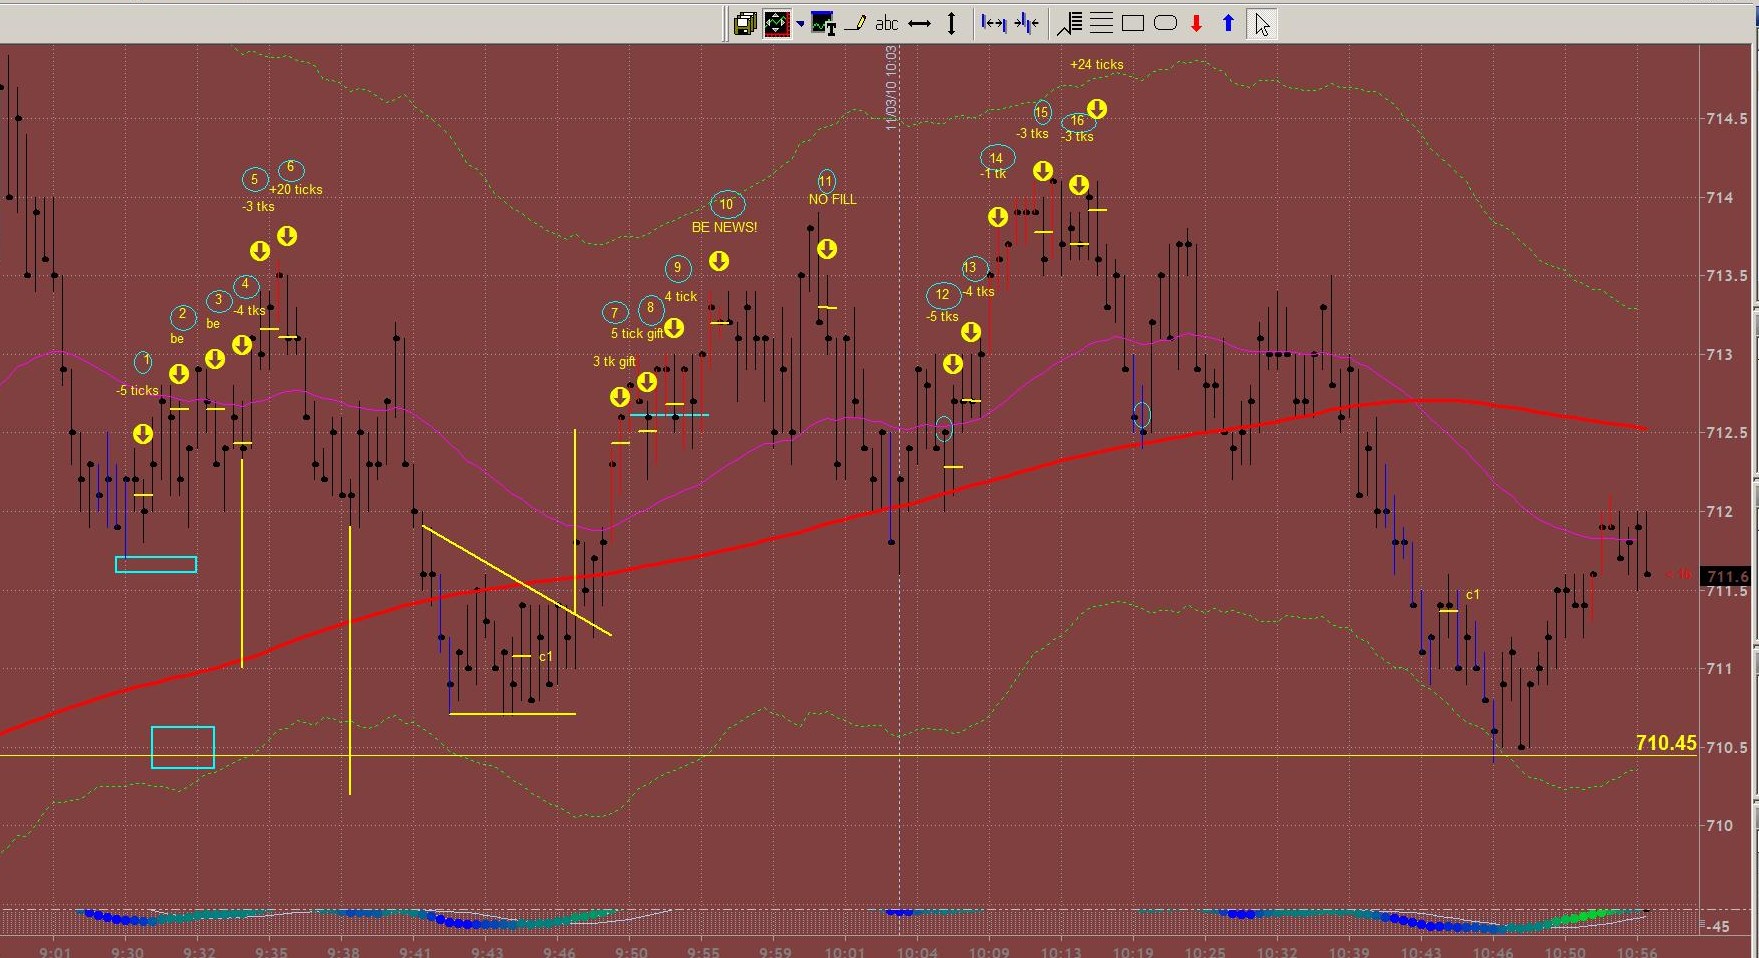Click the 10:56 time axis label

coord(1637,951)
